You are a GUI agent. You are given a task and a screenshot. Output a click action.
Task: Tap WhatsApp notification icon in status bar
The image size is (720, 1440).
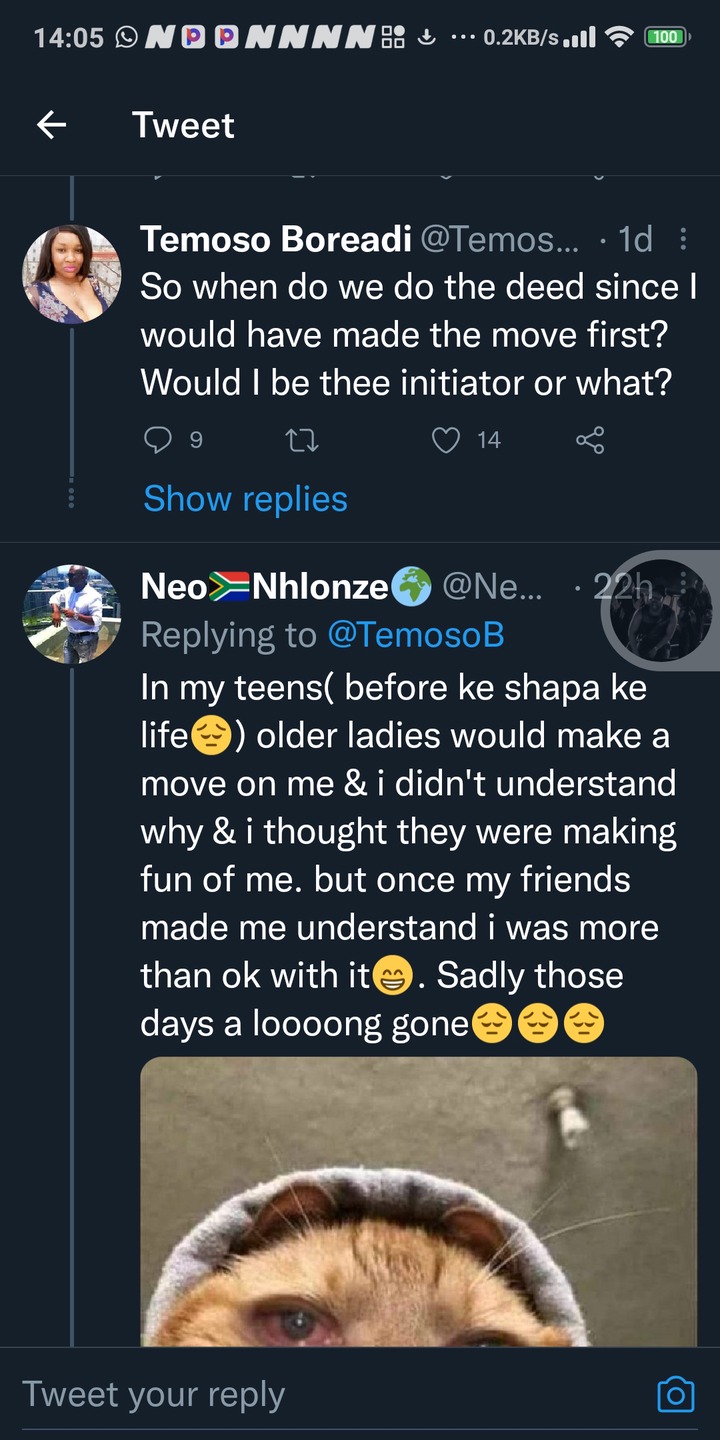[127, 38]
